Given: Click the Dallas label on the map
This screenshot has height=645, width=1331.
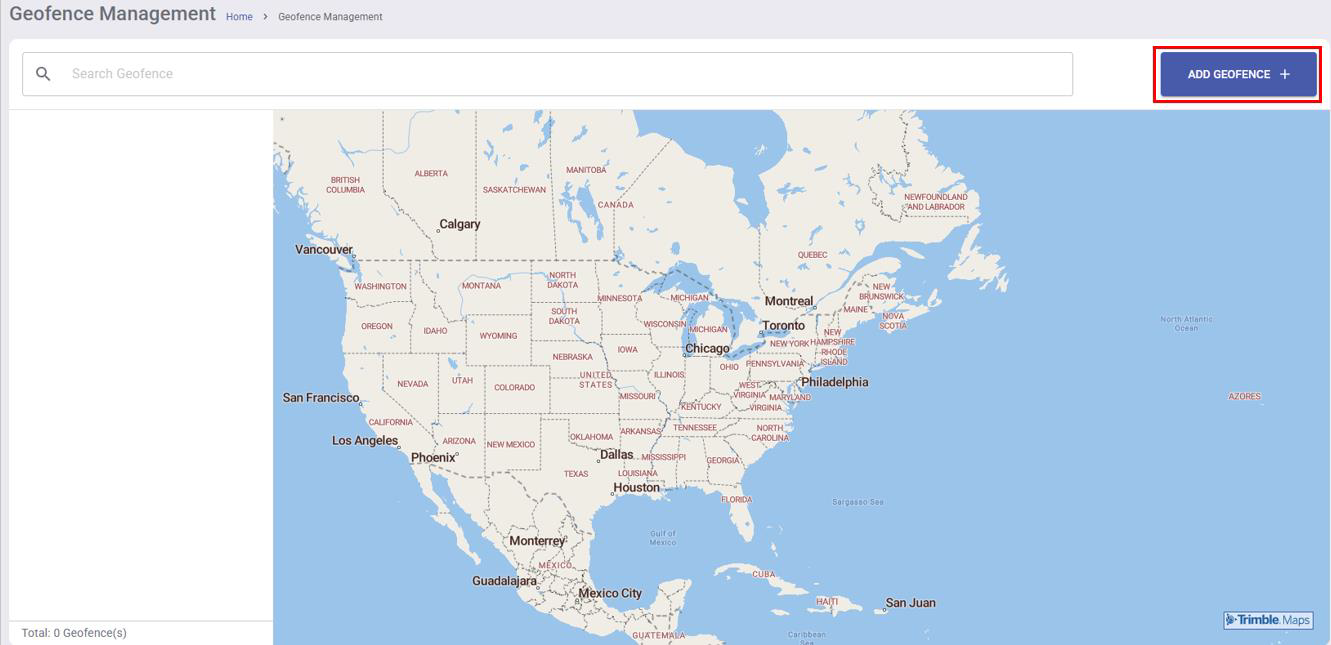Looking at the screenshot, I should [x=616, y=454].
